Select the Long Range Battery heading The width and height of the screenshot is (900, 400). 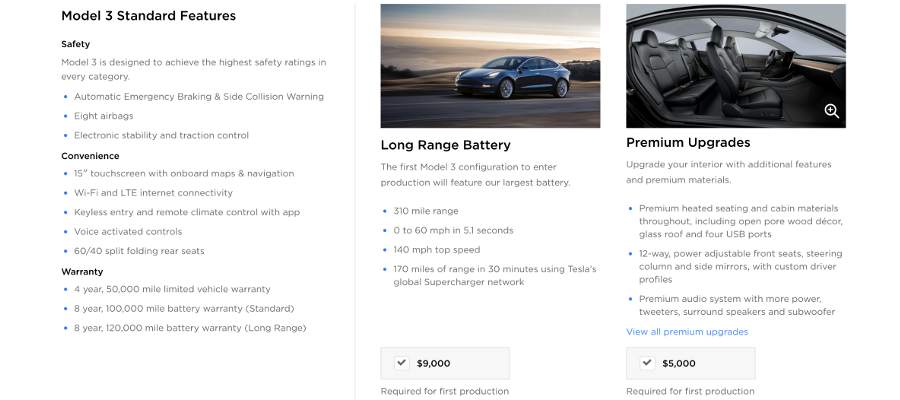[445, 145]
